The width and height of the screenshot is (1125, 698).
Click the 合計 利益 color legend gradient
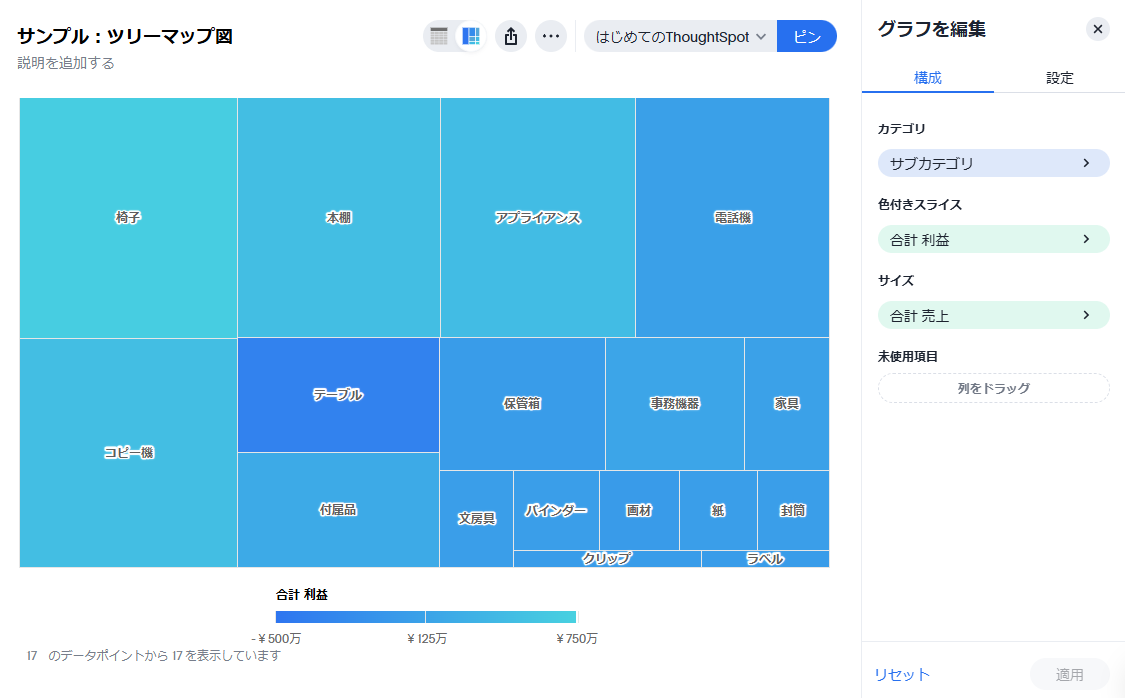pyautogui.click(x=426, y=617)
